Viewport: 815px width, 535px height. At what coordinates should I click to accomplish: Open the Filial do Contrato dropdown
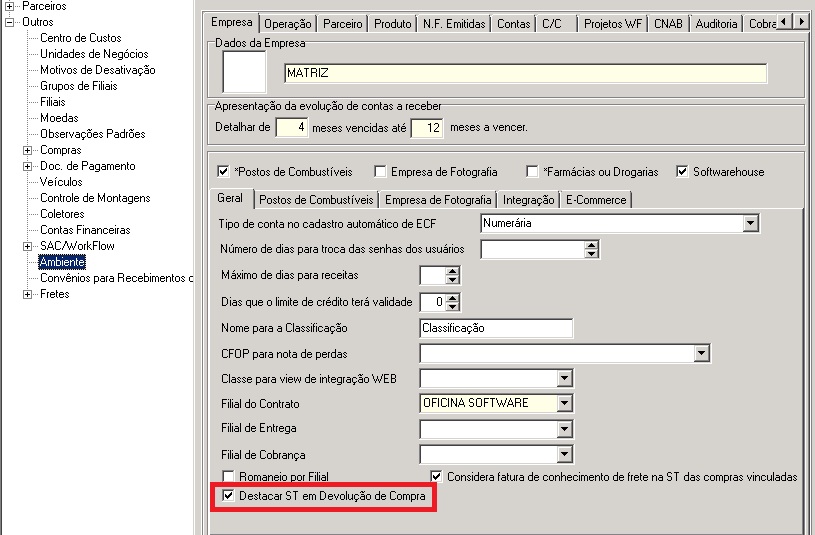pos(565,404)
